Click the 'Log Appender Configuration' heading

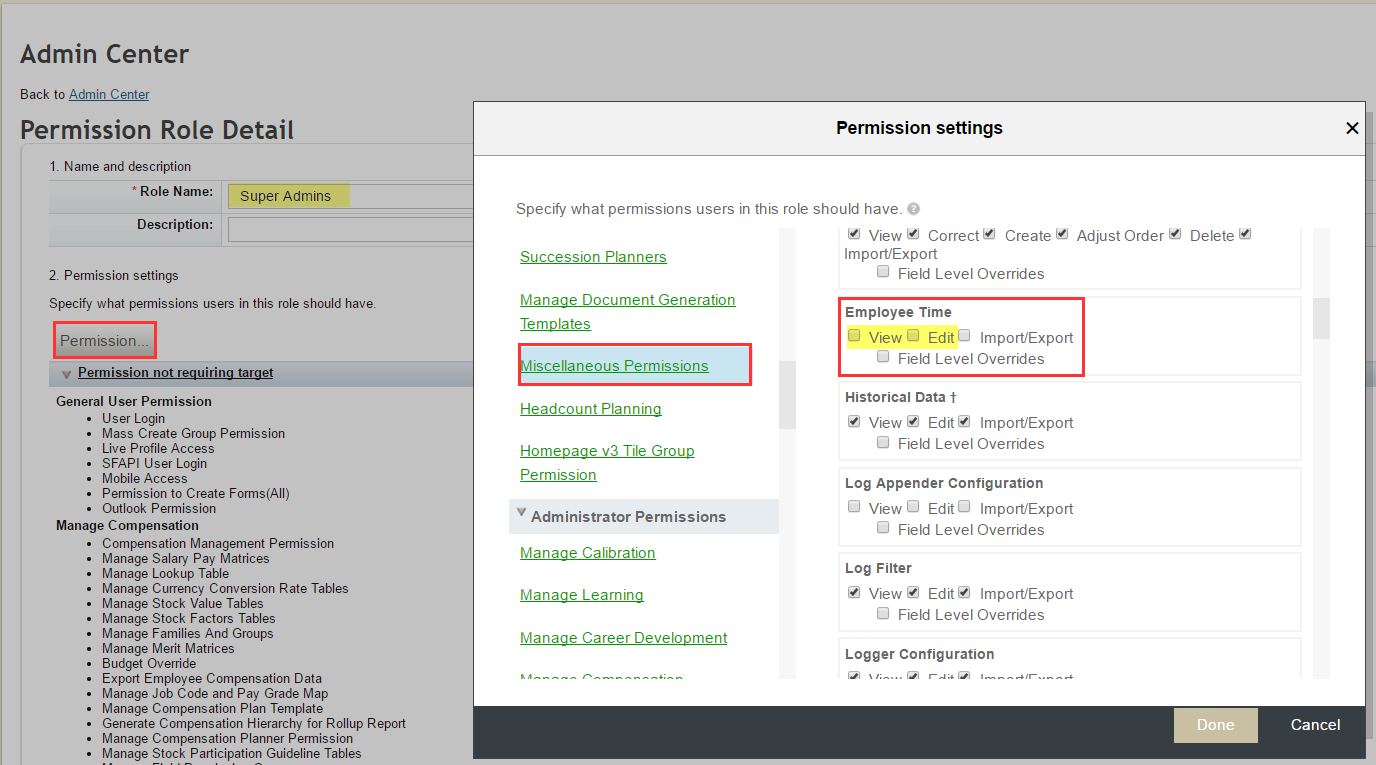click(944, 483)
